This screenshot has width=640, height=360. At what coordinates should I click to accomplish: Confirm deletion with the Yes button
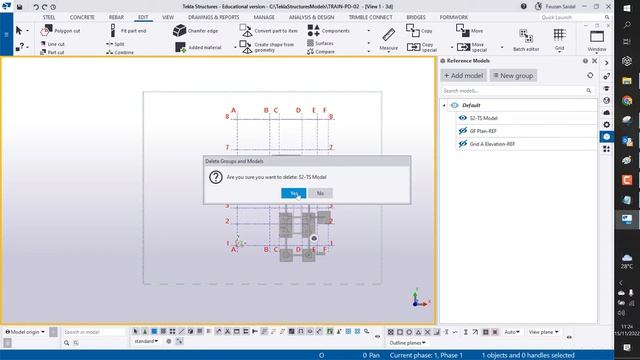[293, 193]
